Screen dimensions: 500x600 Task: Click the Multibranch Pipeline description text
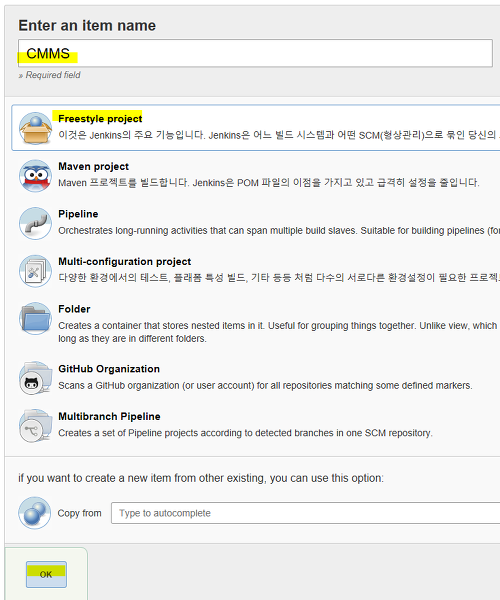(x=245, y=433)
